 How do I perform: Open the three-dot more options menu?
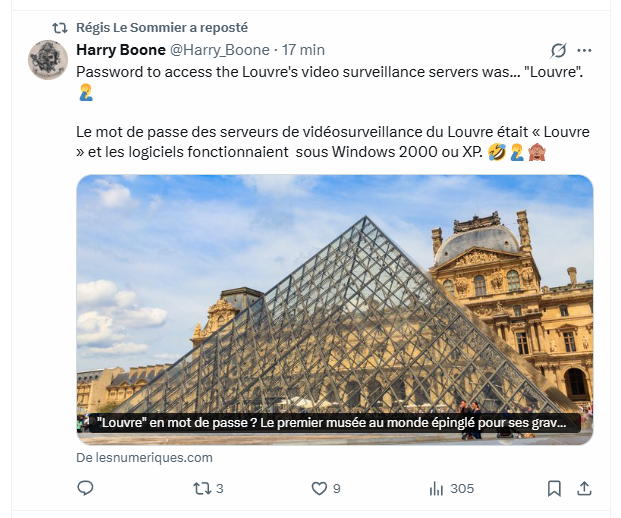pyautogui.click(x=585, y=50)
